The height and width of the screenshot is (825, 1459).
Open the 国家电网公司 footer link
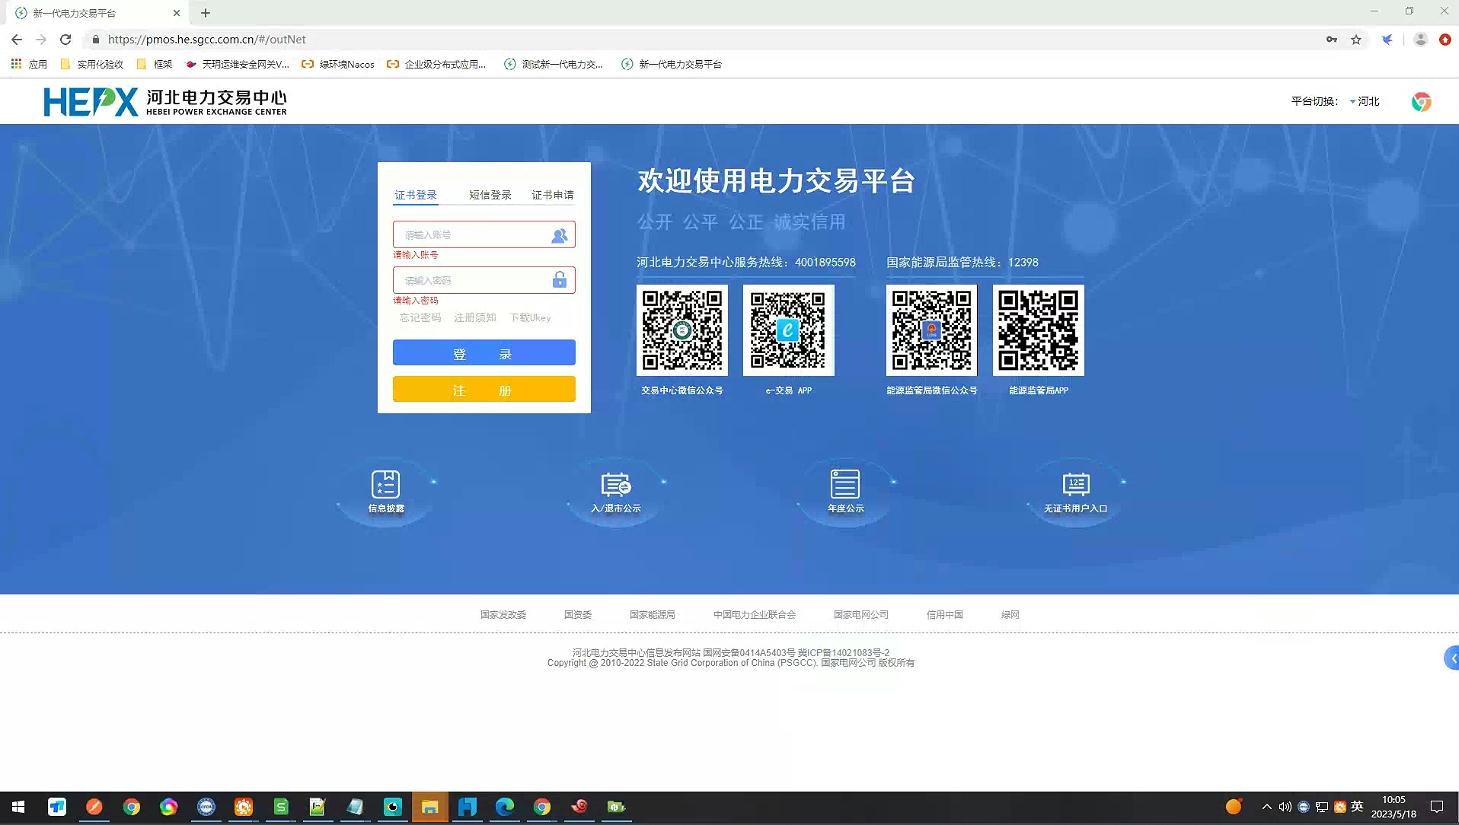tap(861, 615)
